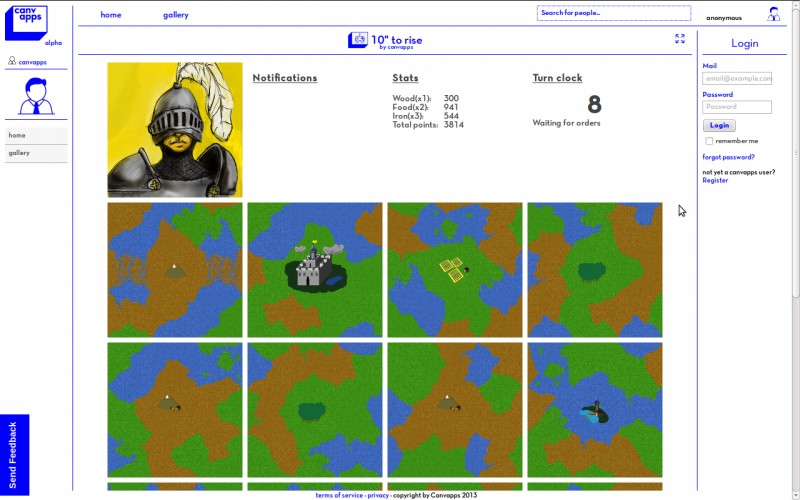This screenshot has width=800, height=500.
Task: Open fullscreen mode with the expand icon
Action: [x=680, y=39]
